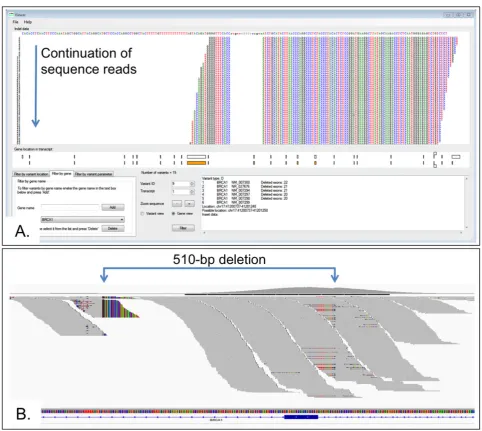Click the down arrow of variant details scrollbar

click(x=466, y=227)
